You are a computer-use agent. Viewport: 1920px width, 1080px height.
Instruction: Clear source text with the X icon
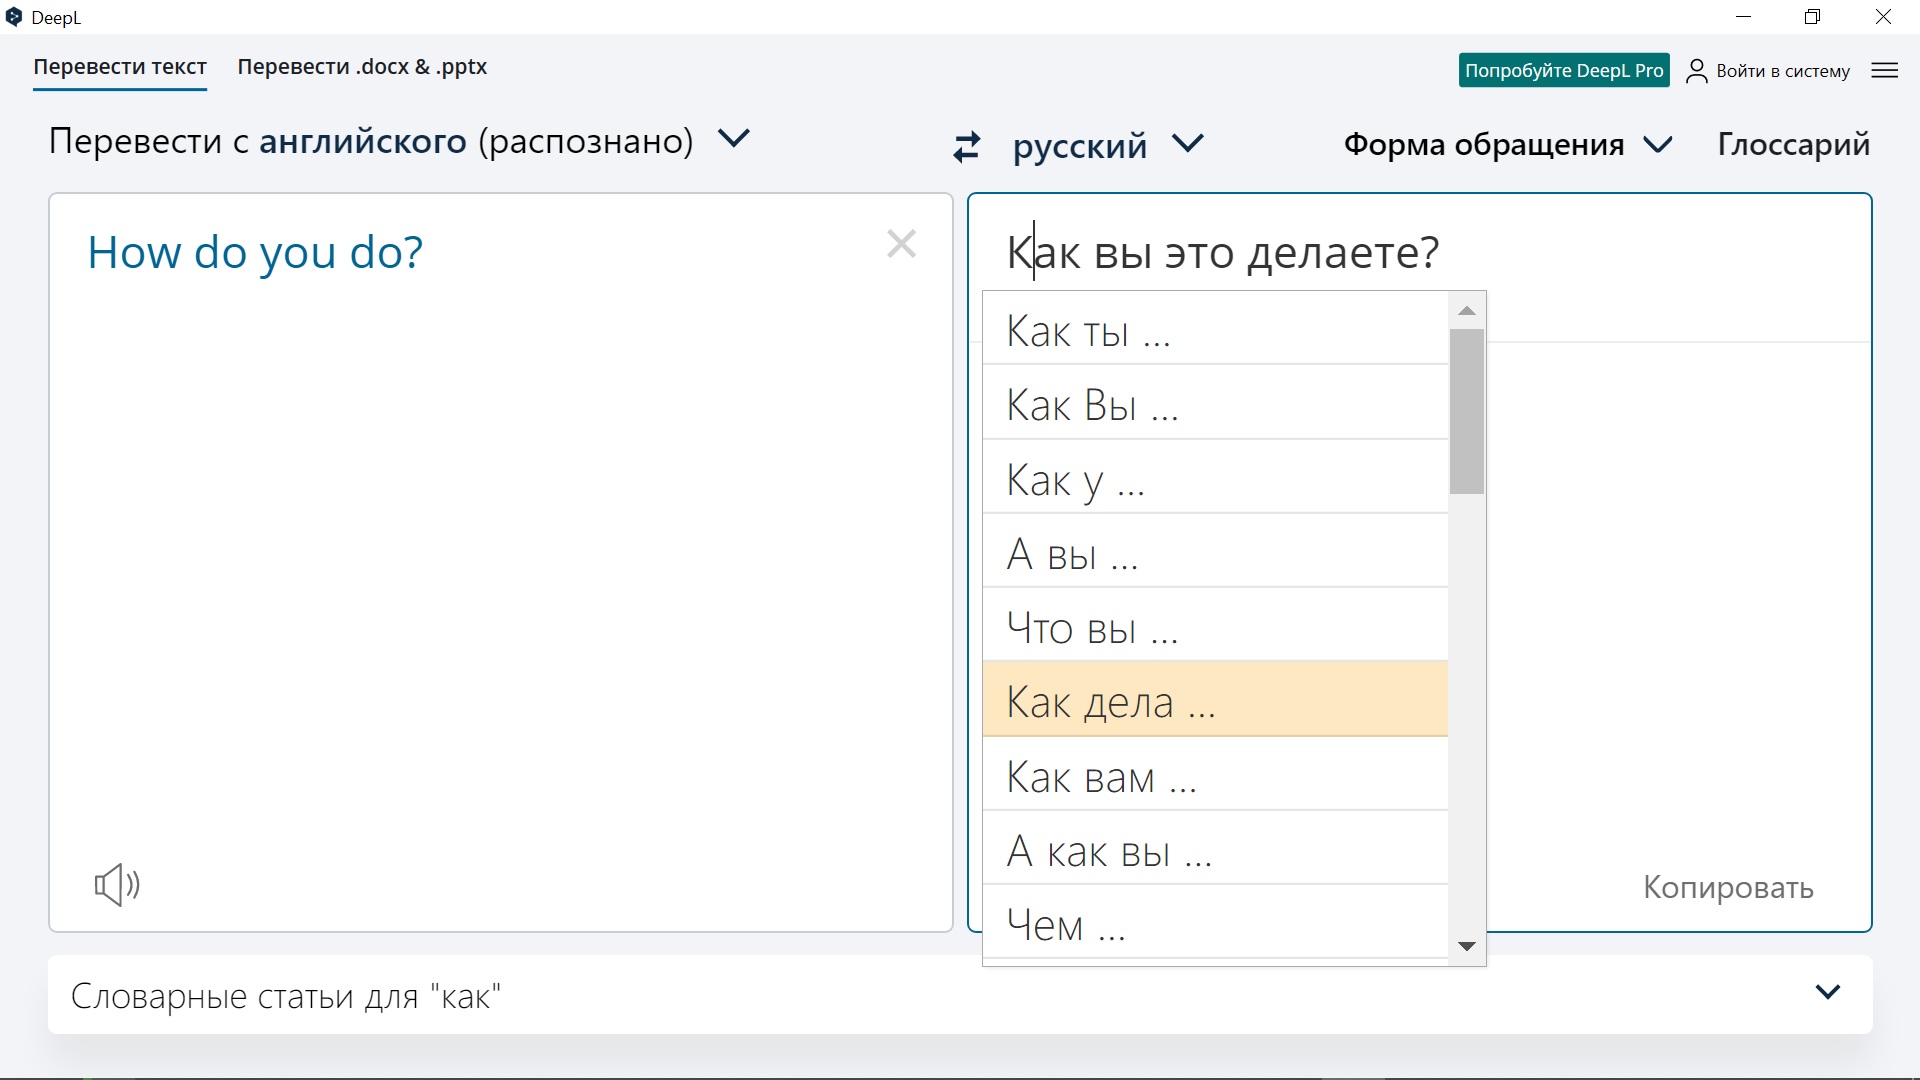[901, 244]
